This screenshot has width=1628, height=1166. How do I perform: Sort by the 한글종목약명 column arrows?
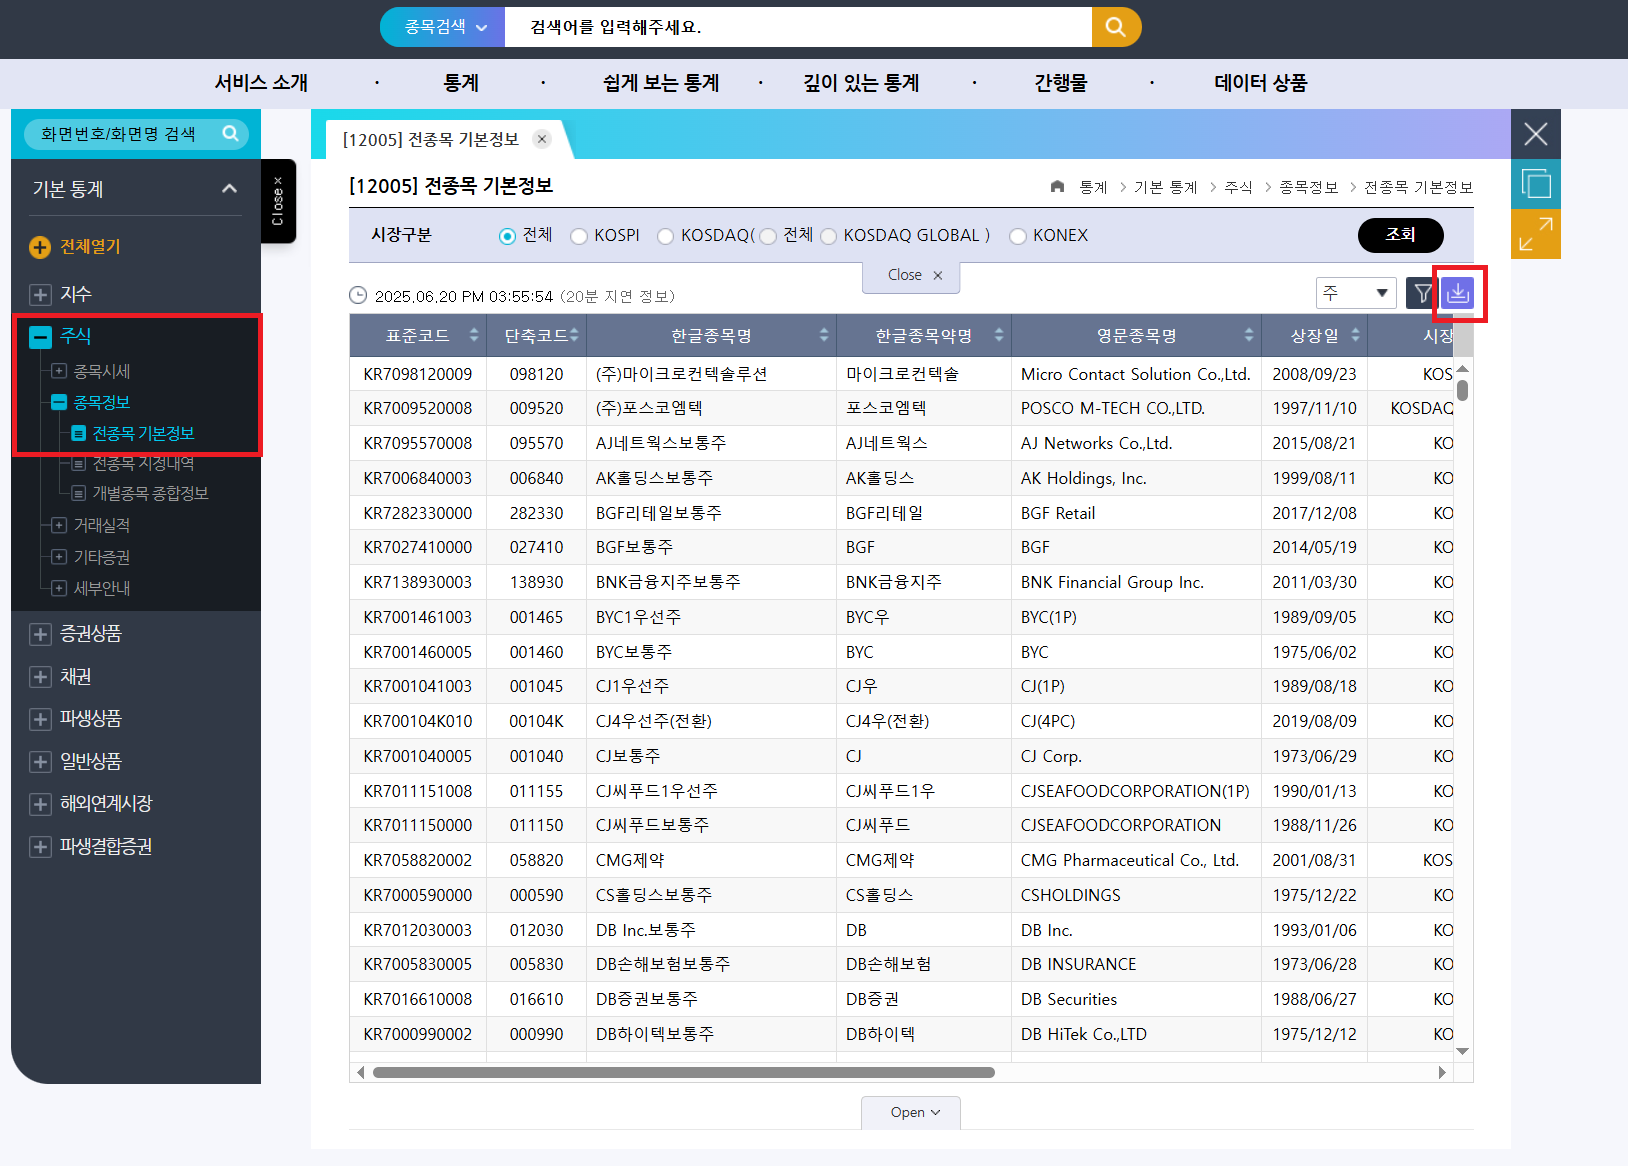(999, 335)
